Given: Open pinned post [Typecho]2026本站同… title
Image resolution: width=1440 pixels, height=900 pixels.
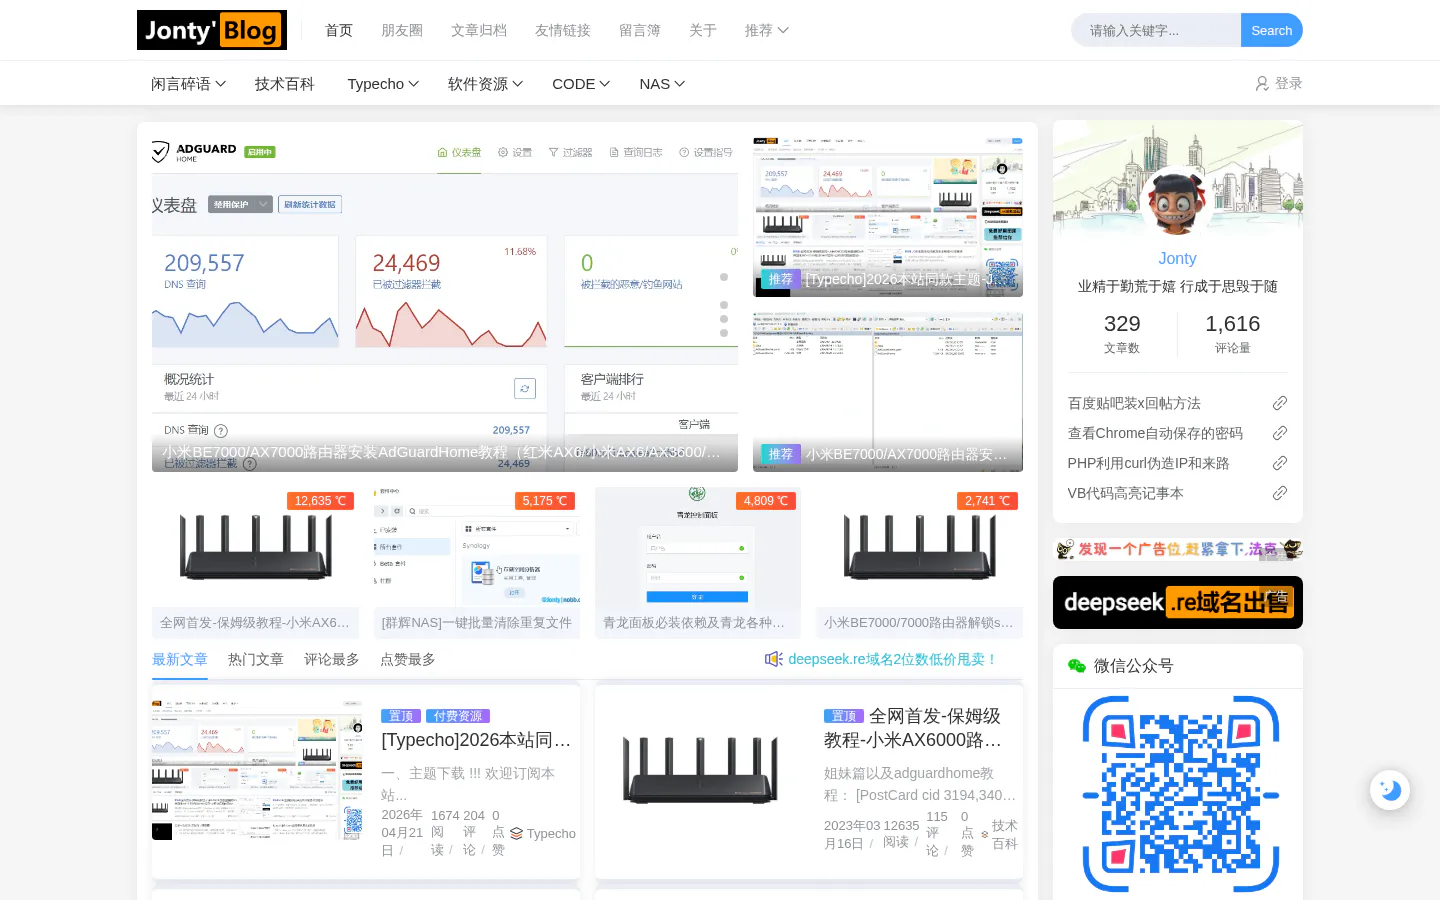Looking at the screenshot, I should 477,740.
